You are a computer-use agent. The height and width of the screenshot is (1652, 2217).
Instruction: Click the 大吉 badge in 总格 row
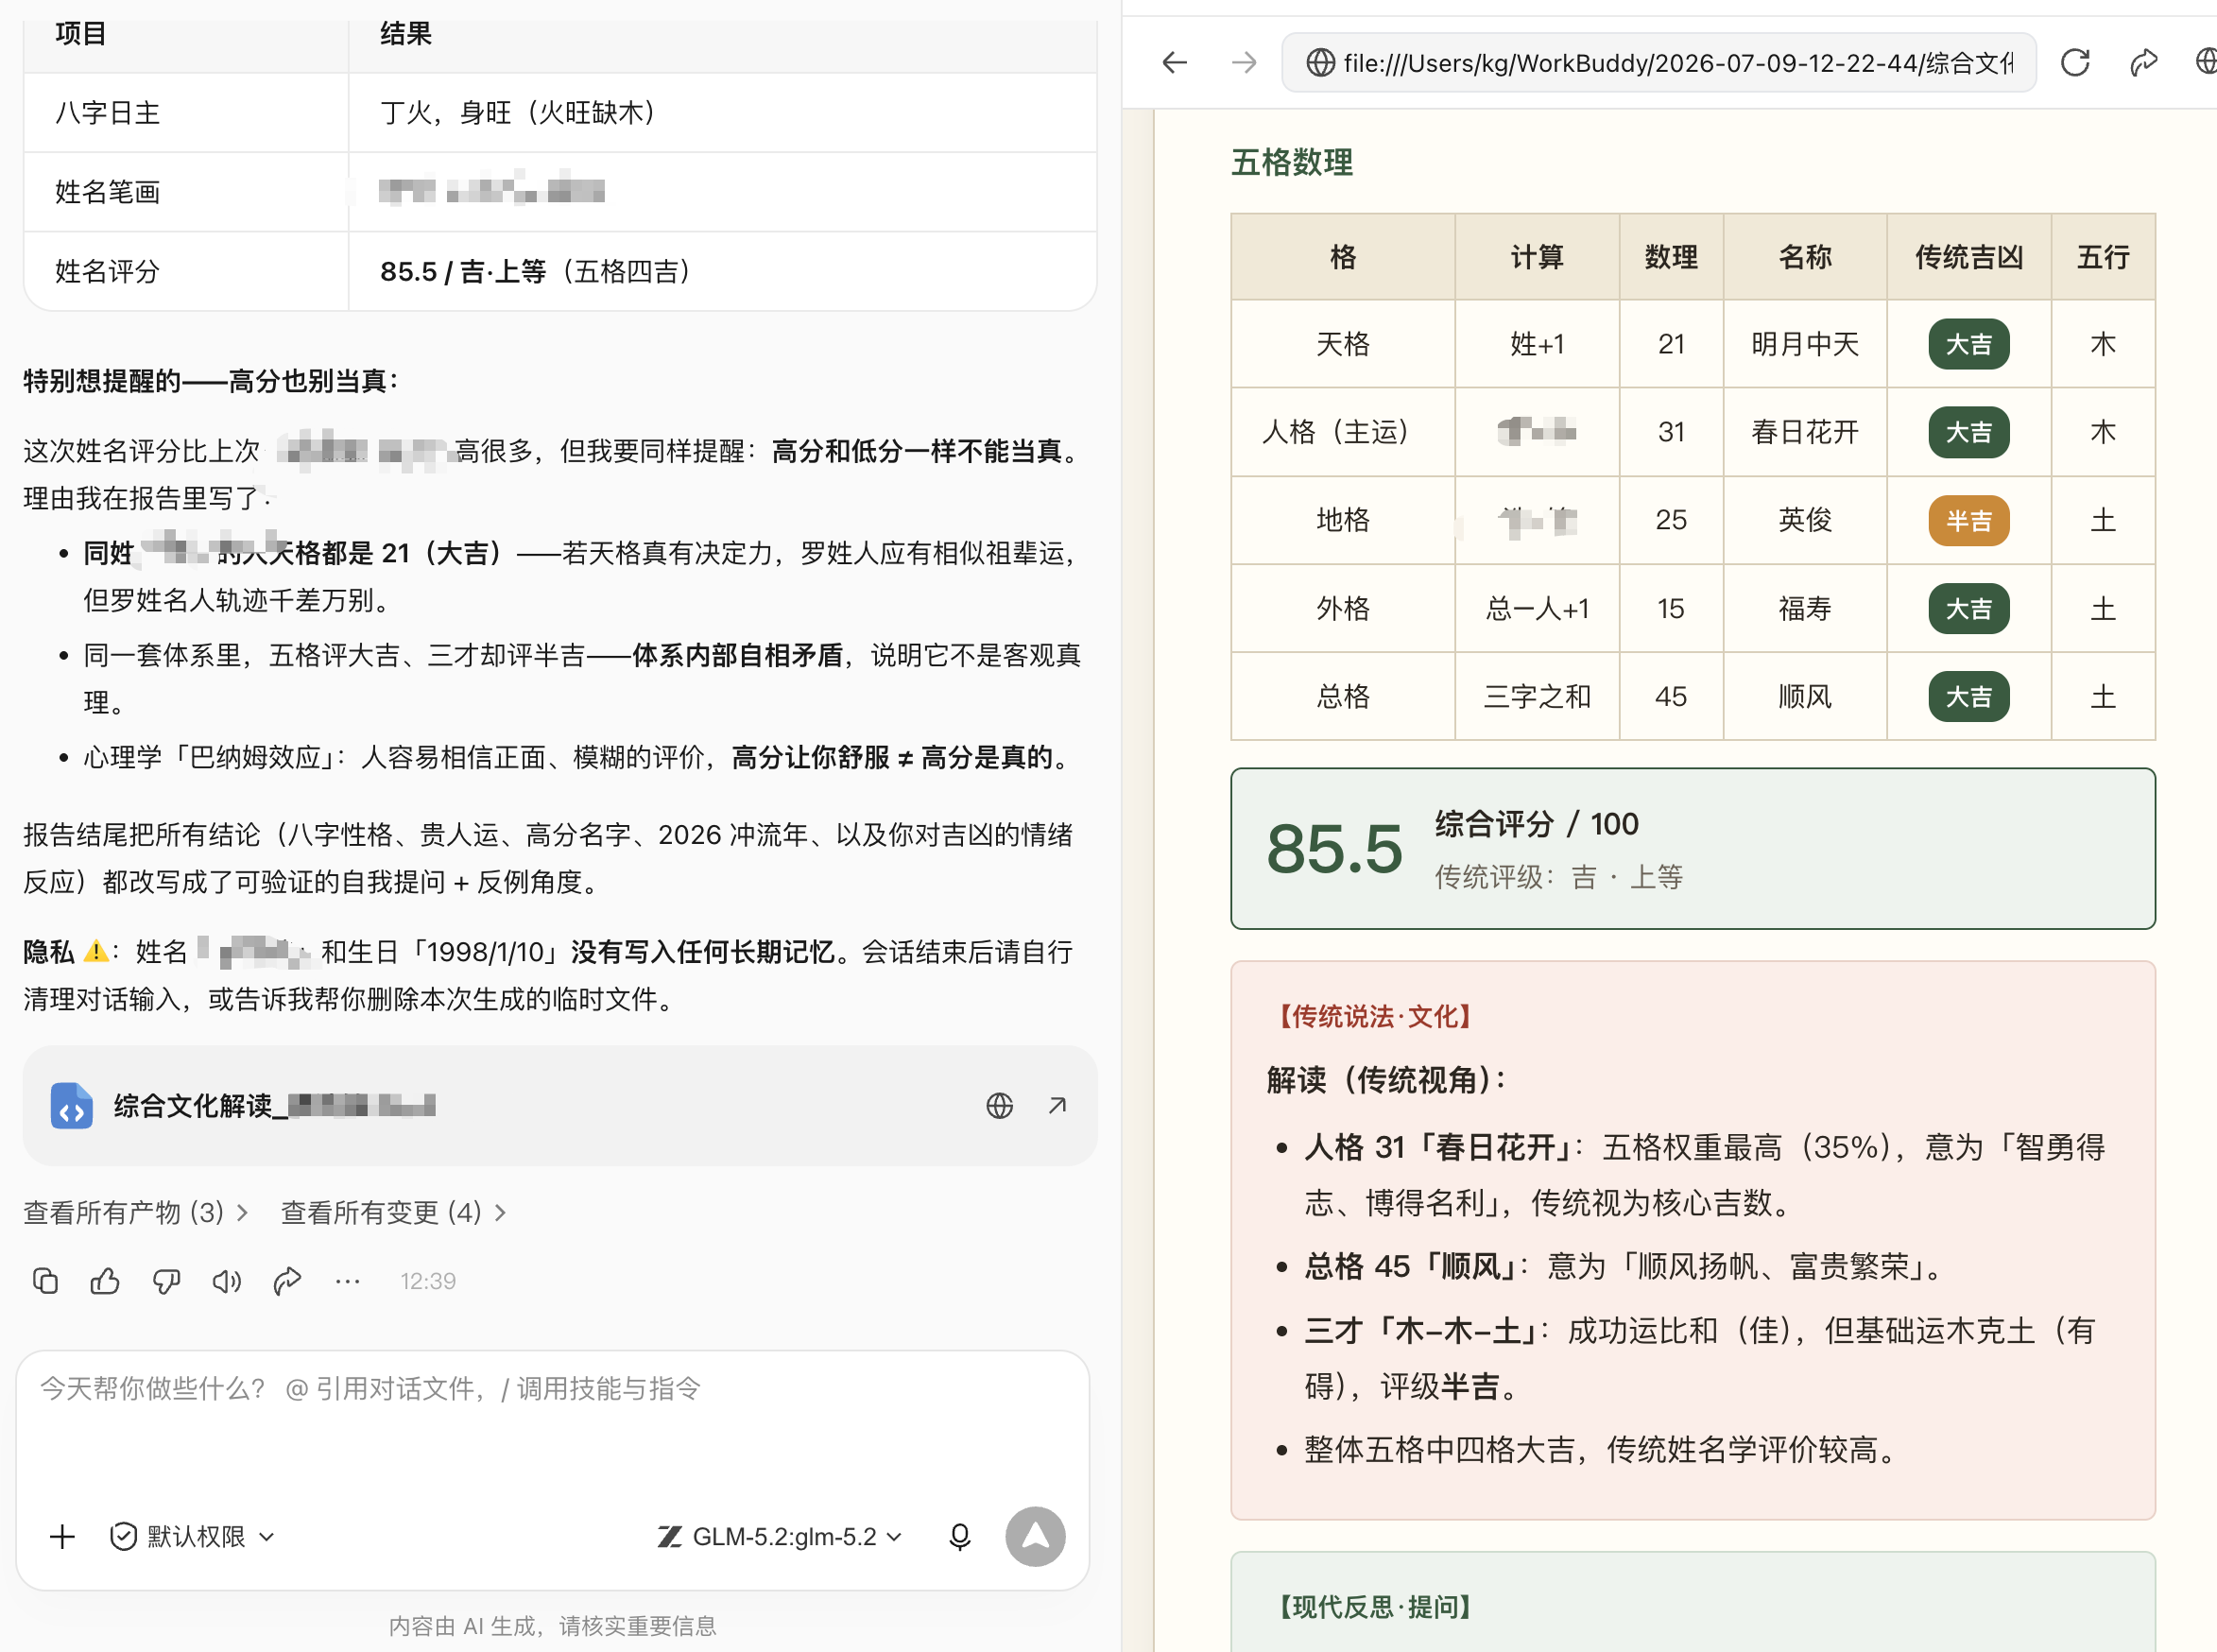(1968, 696)
